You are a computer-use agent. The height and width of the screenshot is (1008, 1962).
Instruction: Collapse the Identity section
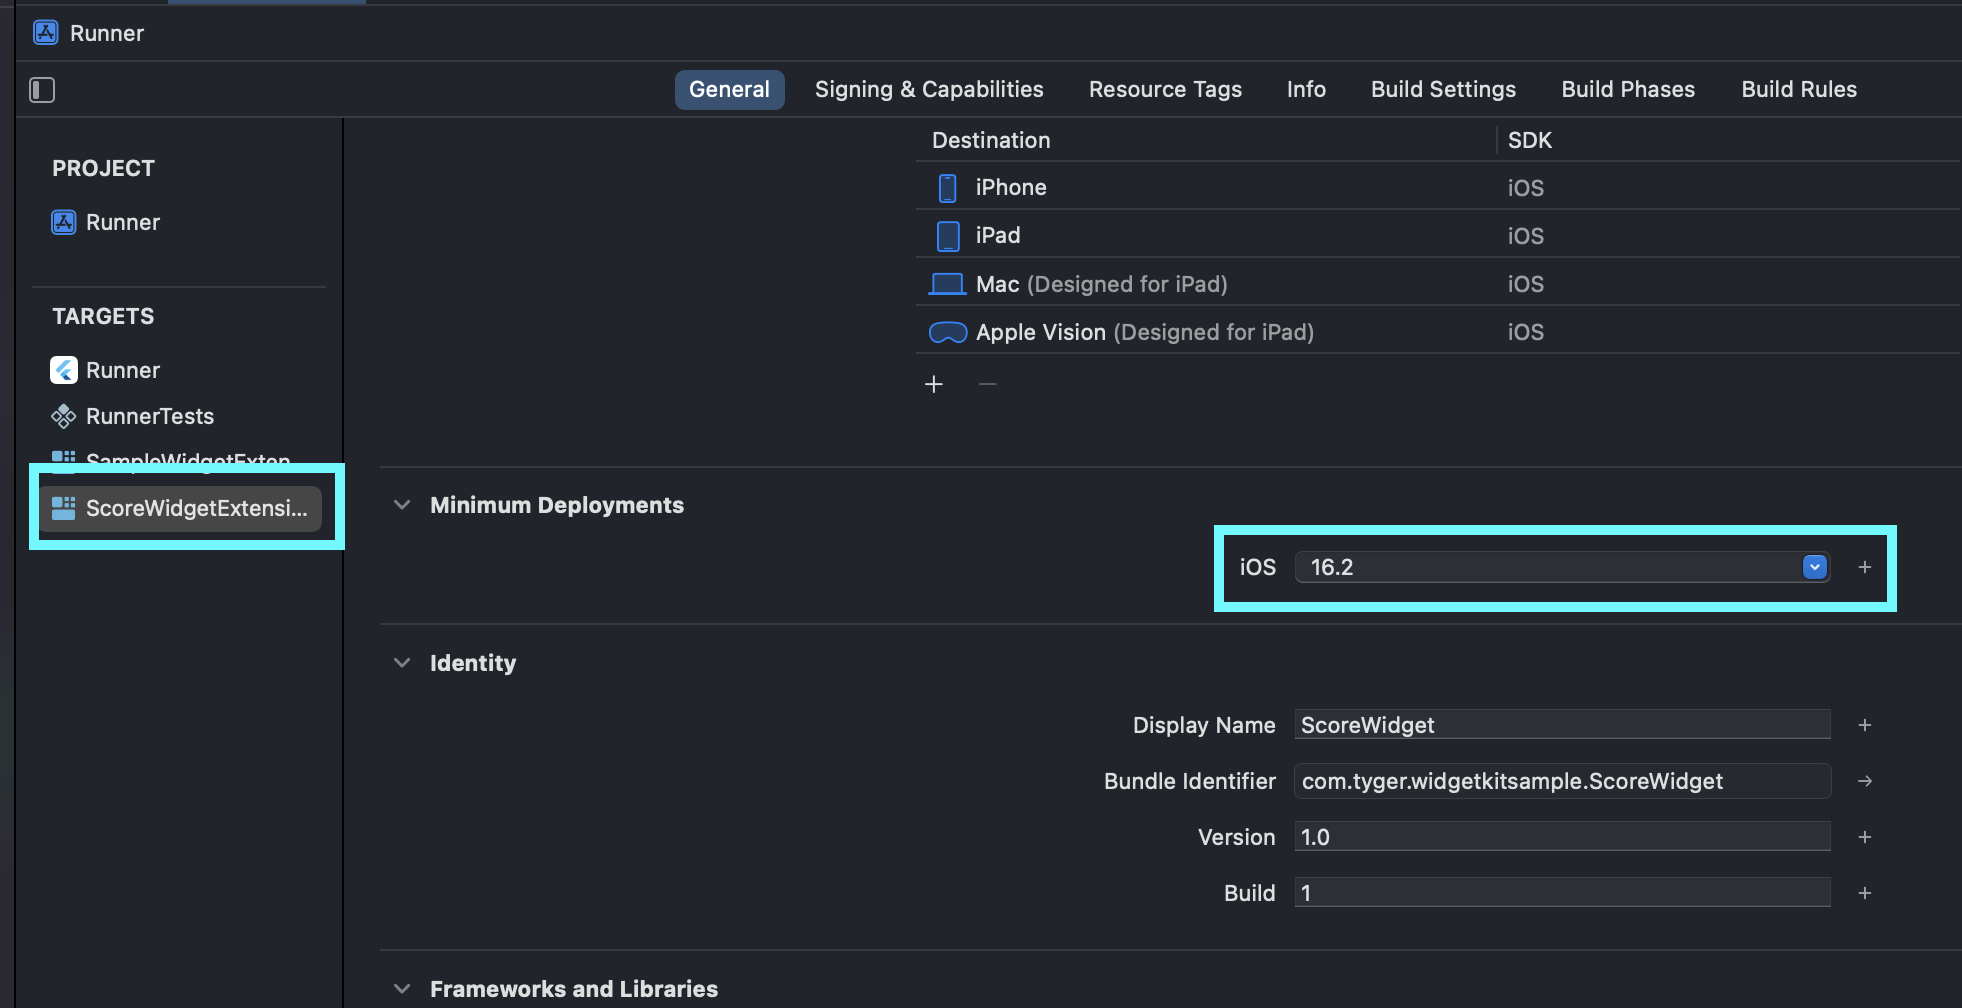click(x=402, y=663)
